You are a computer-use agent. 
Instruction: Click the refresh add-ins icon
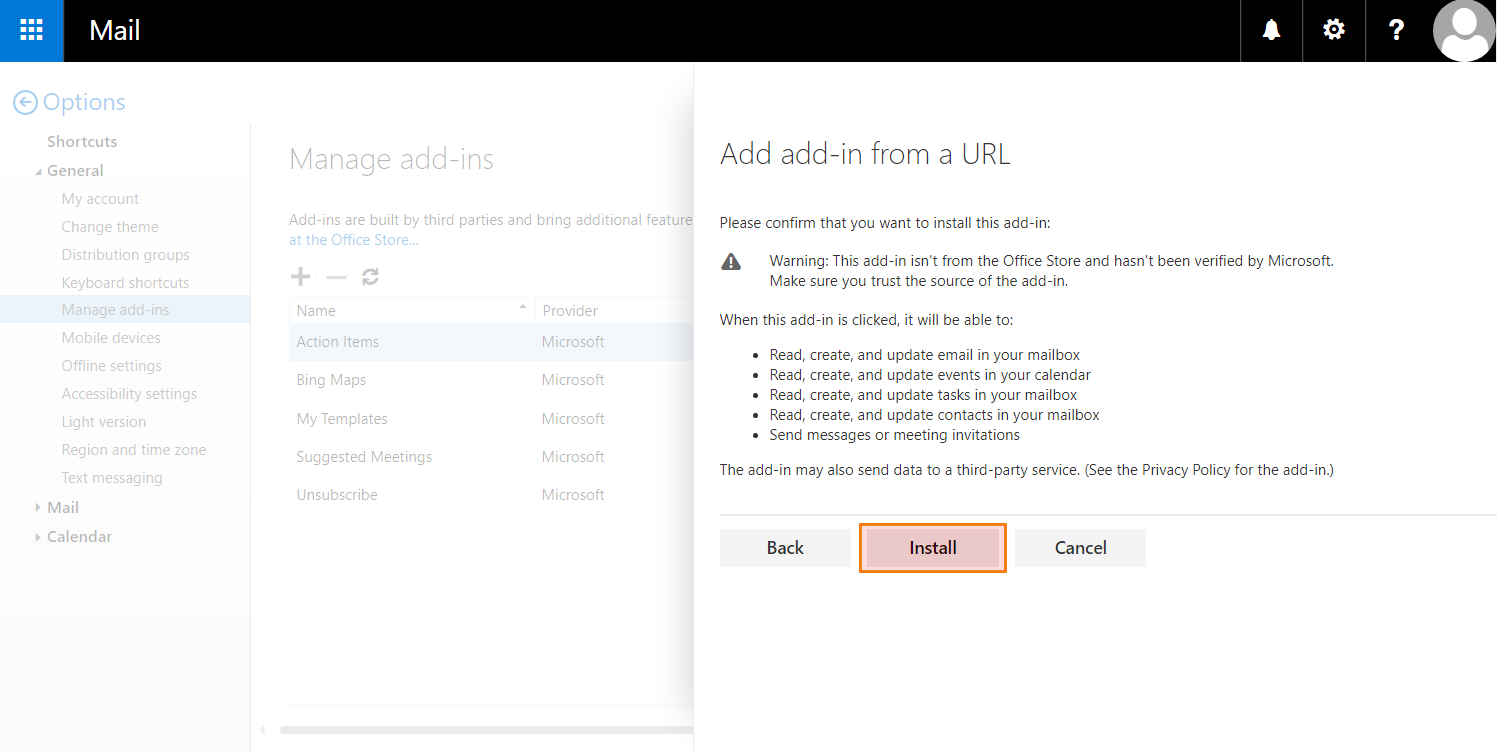[370, 277]
